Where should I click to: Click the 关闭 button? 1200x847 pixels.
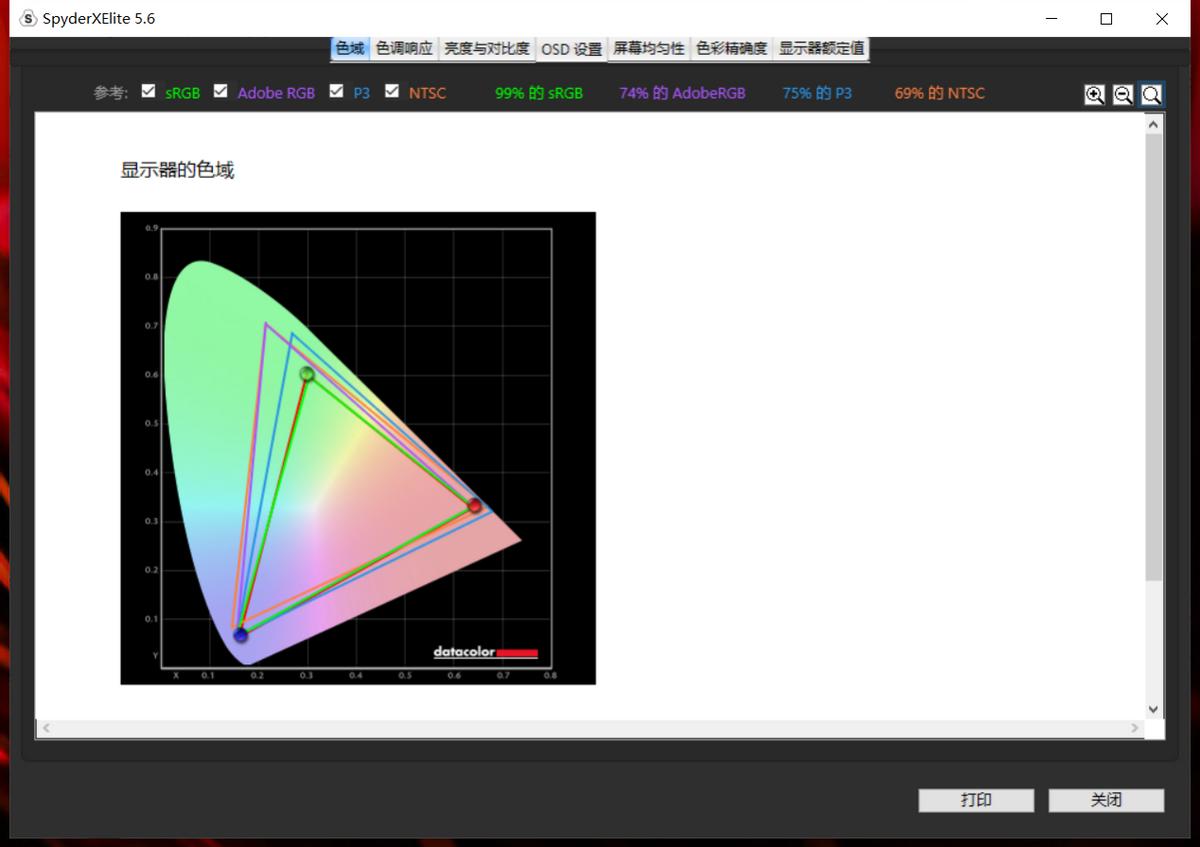1105,800
